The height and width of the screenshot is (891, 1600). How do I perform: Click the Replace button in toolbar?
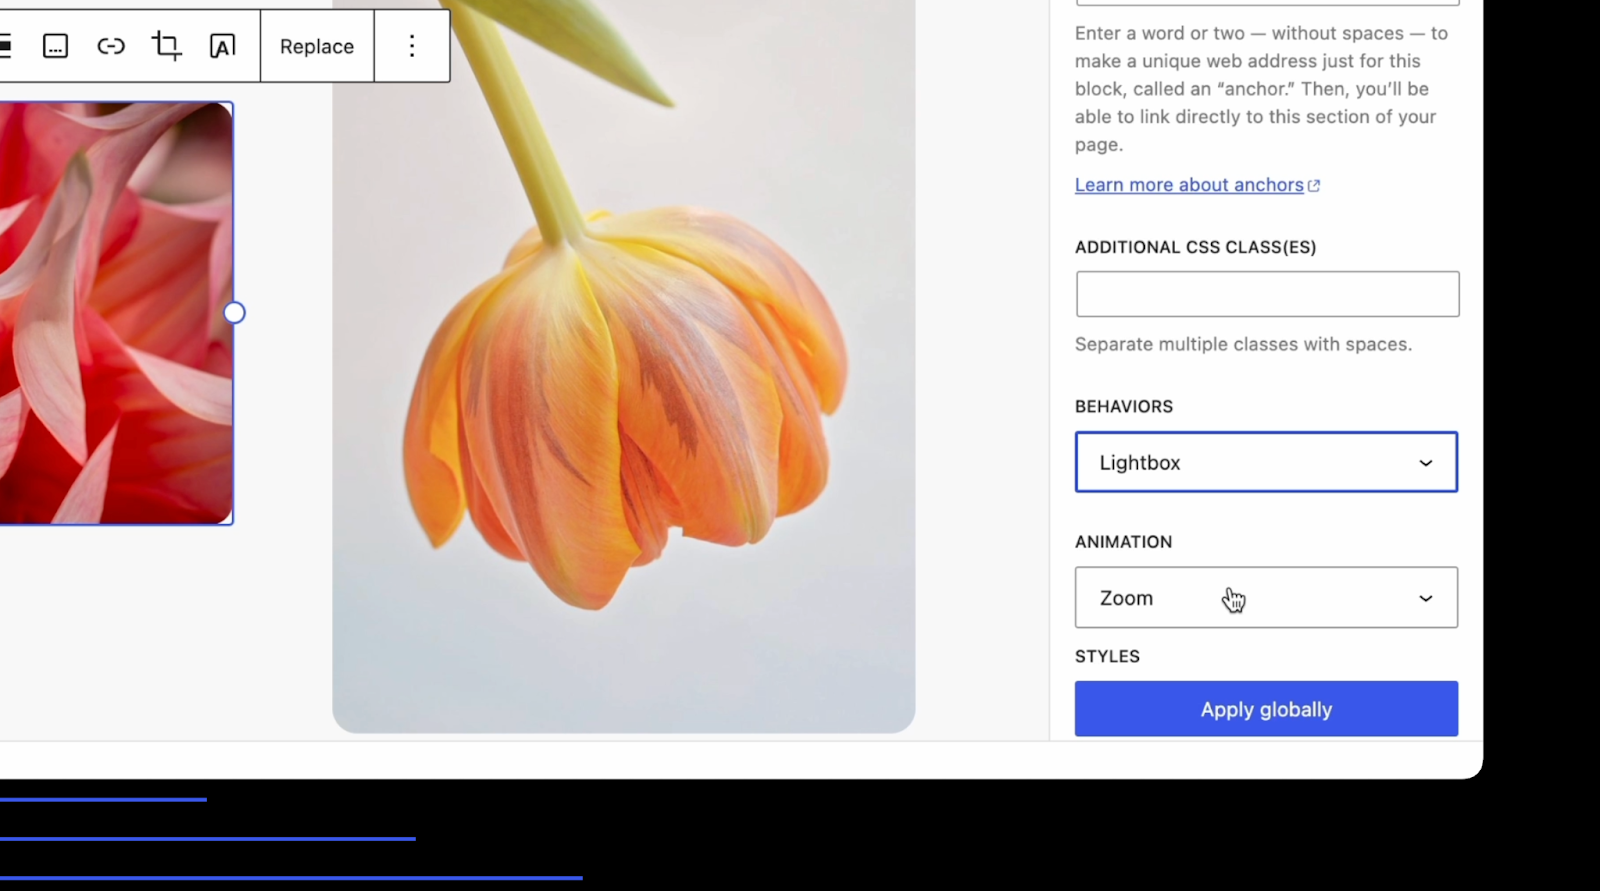click(317, 46)
